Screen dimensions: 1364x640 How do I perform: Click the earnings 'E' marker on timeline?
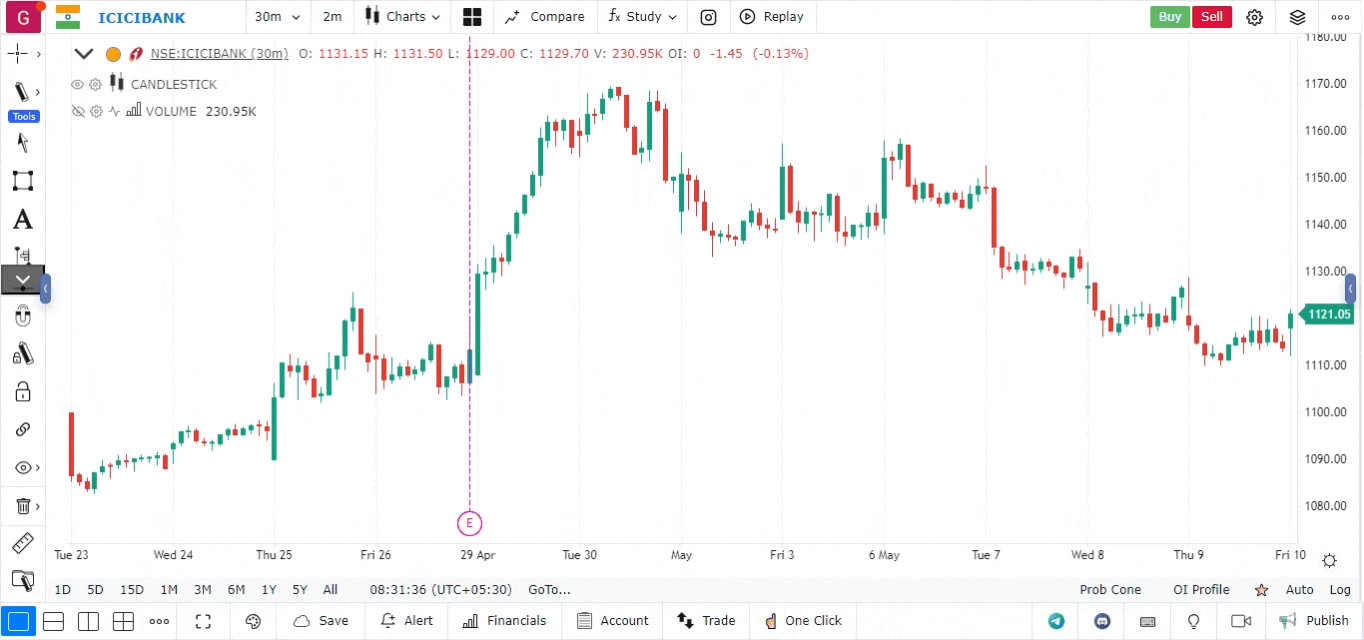click(x=469, y=522)
